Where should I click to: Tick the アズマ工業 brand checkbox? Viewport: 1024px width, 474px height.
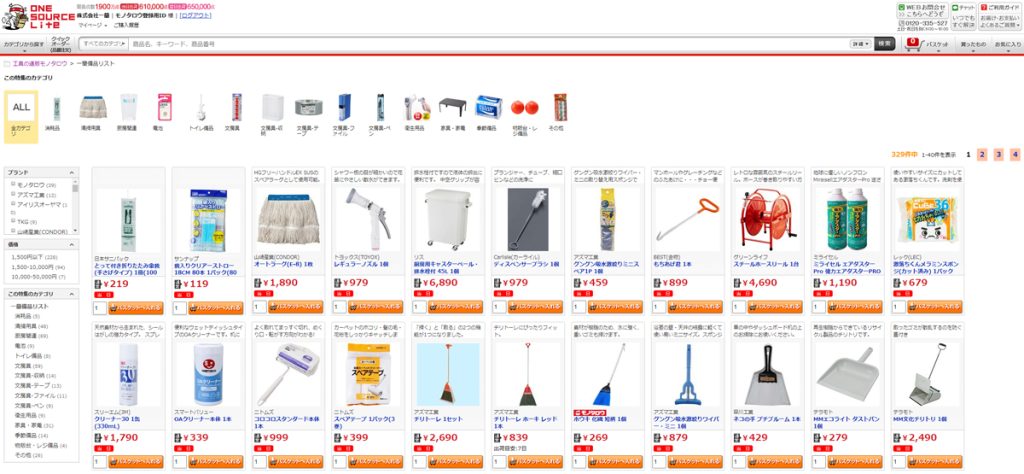point(12,194)
